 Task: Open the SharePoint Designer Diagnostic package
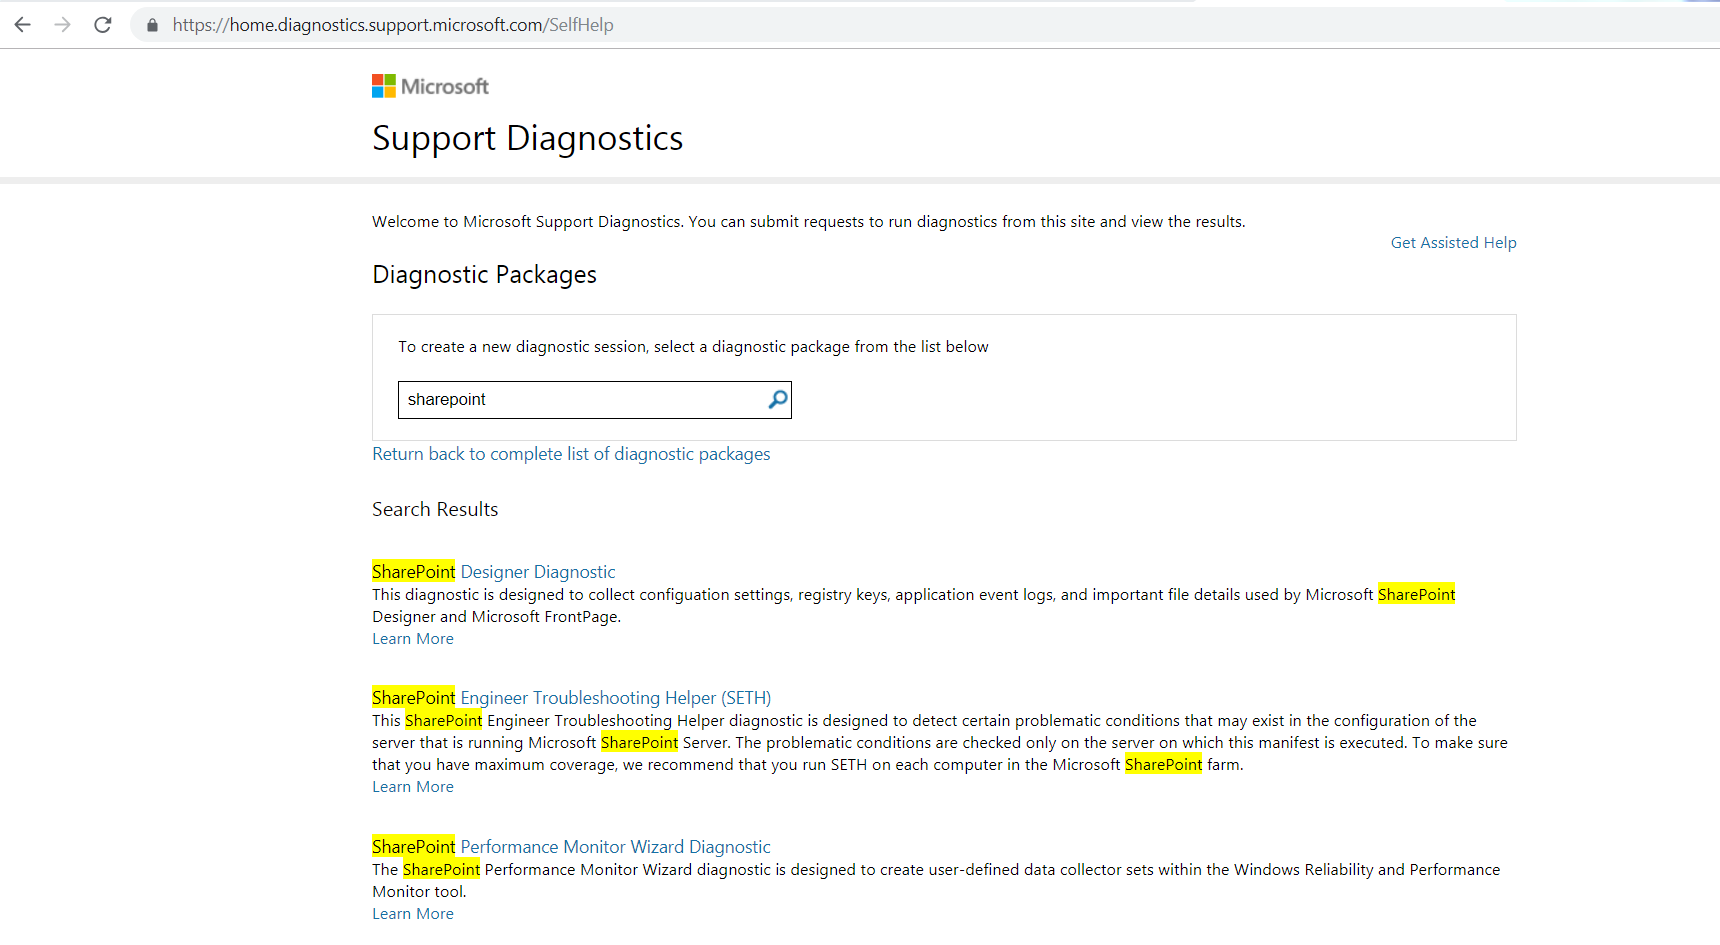coord(494,572)
